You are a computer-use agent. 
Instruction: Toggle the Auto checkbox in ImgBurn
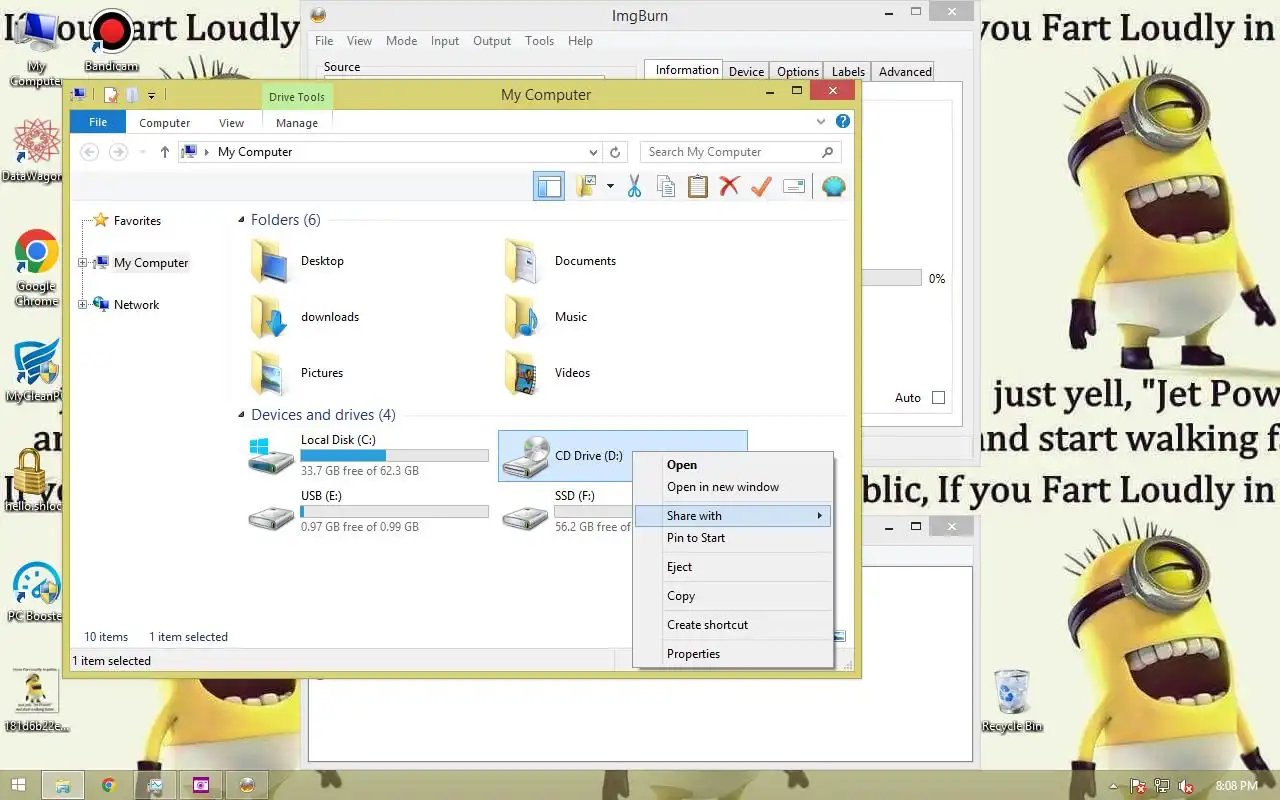[x=938, y=397]
